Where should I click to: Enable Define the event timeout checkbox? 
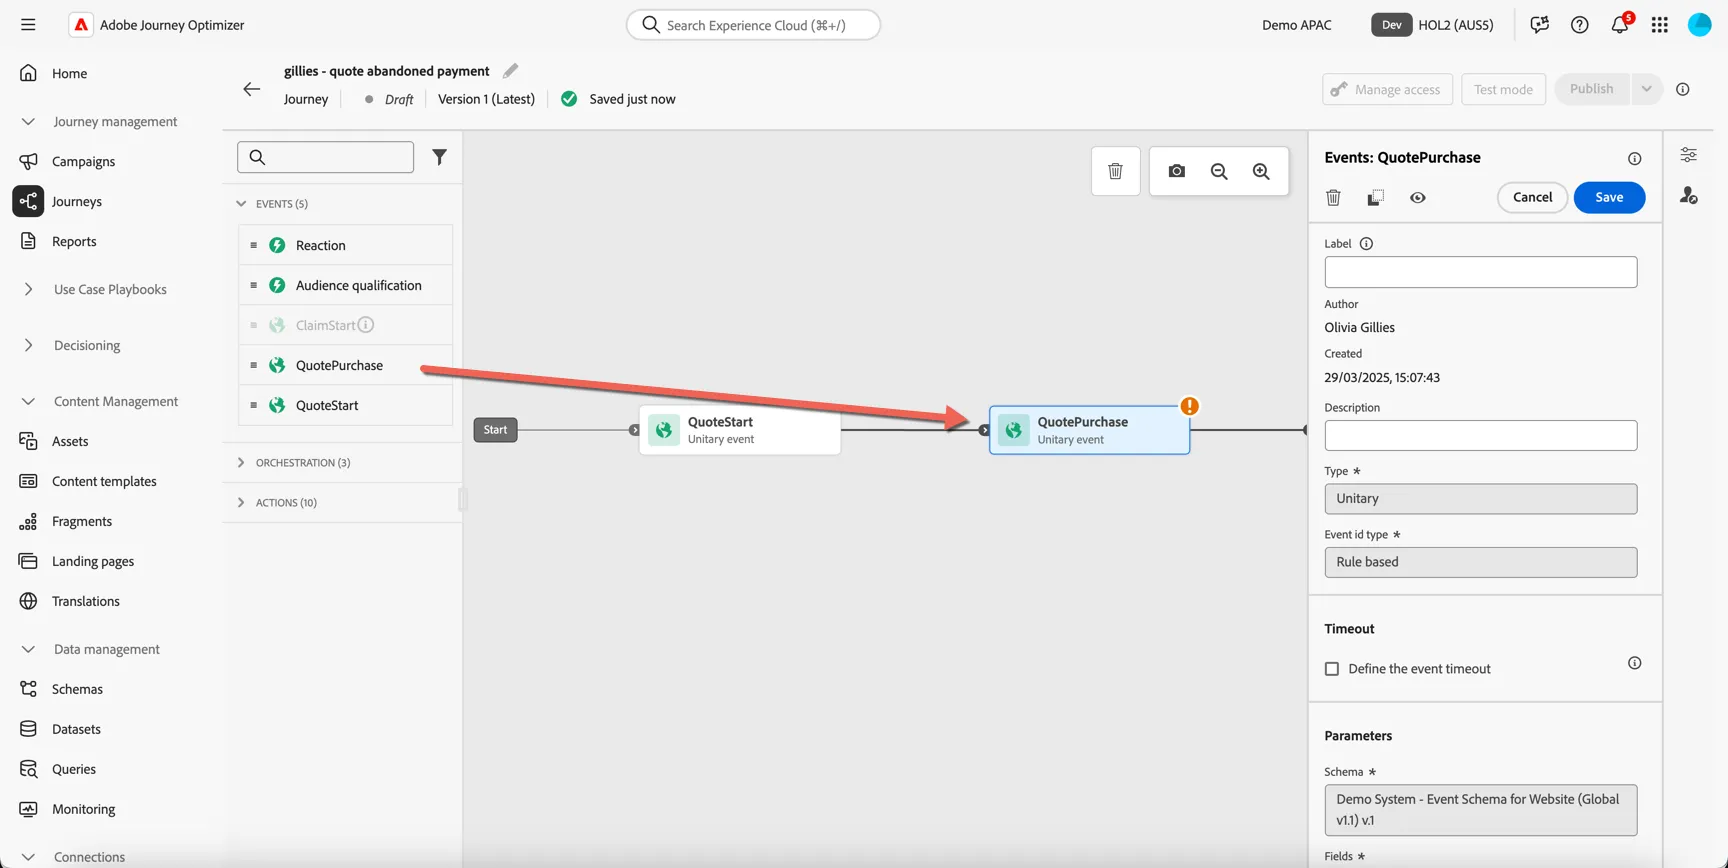tap(1332, 669)
